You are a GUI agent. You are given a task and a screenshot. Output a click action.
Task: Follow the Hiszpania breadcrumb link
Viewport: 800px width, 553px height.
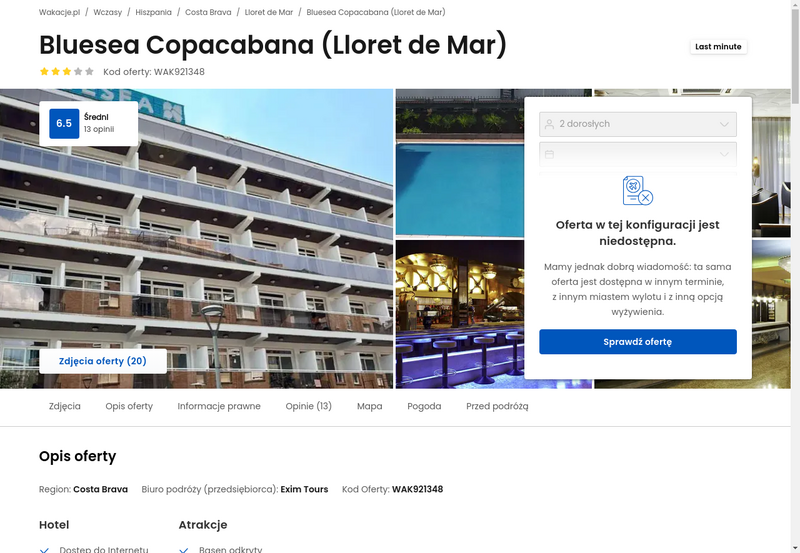click(x=154, y=12)
